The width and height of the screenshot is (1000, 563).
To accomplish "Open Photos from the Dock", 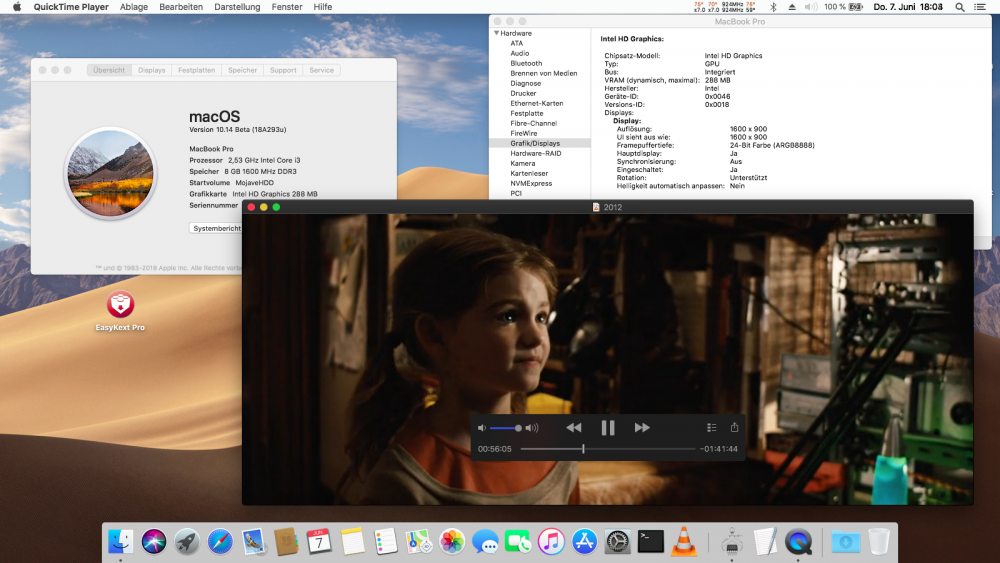I will (x=452, y=542).
